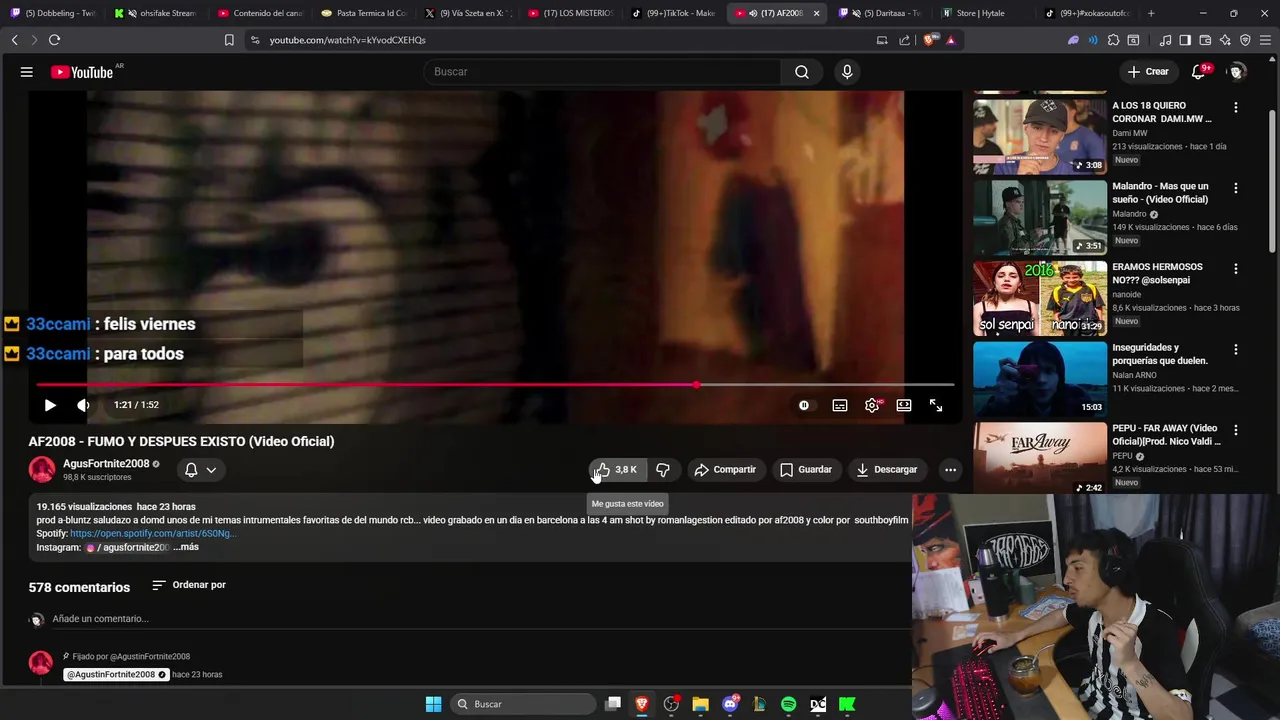Go to YouTube home via logo
This screenshot has width=1280, height=720.
click(x=82, y=72)
